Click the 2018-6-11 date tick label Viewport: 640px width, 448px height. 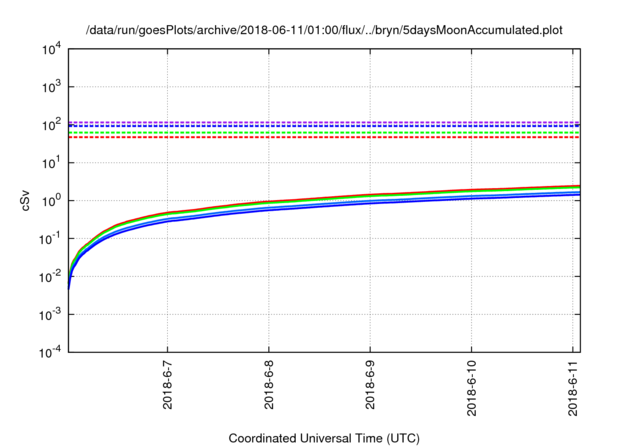(573, 388)
